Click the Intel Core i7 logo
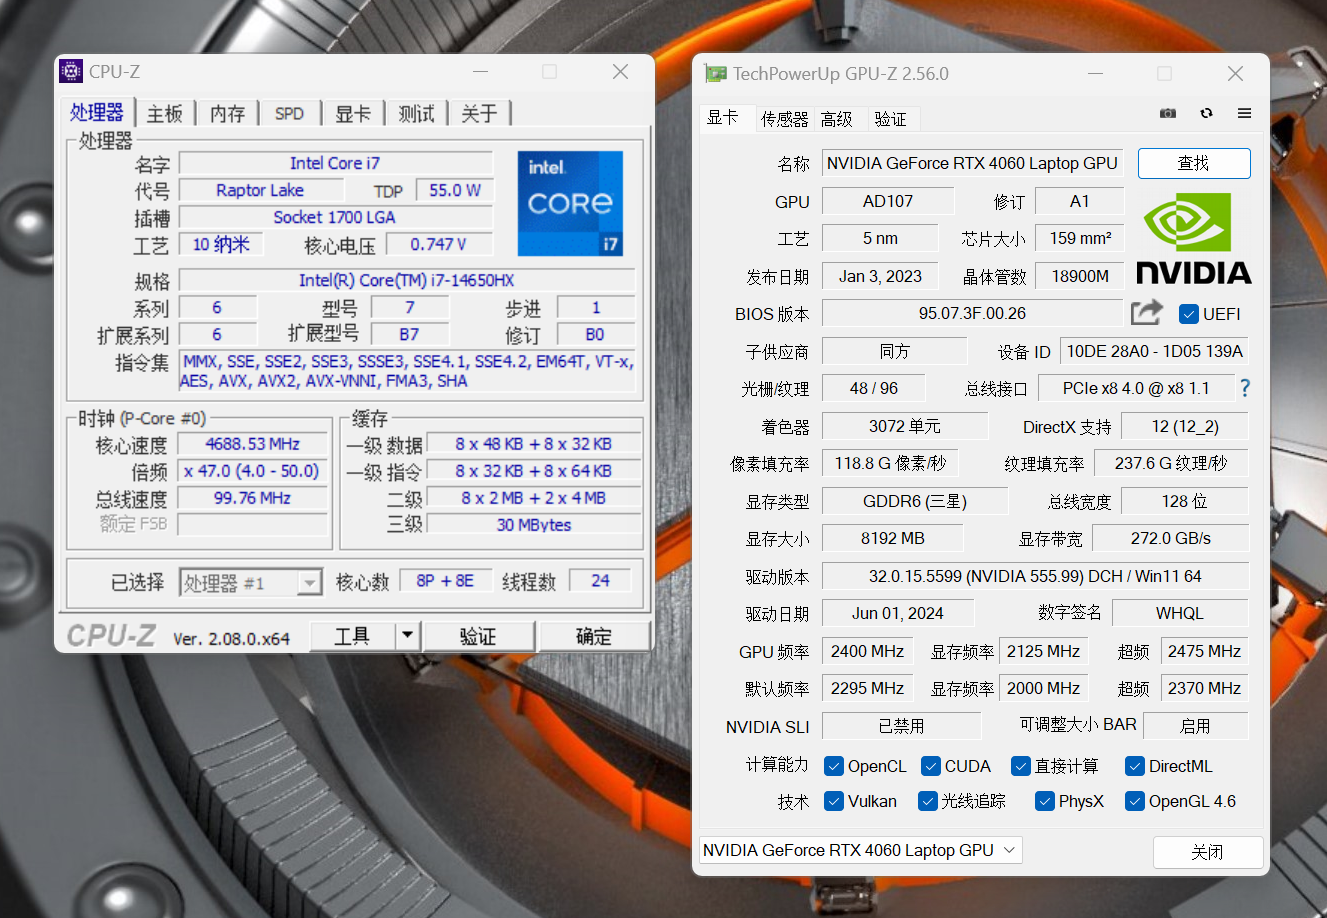Screen dimensions: 1327x918 point(570,203)
